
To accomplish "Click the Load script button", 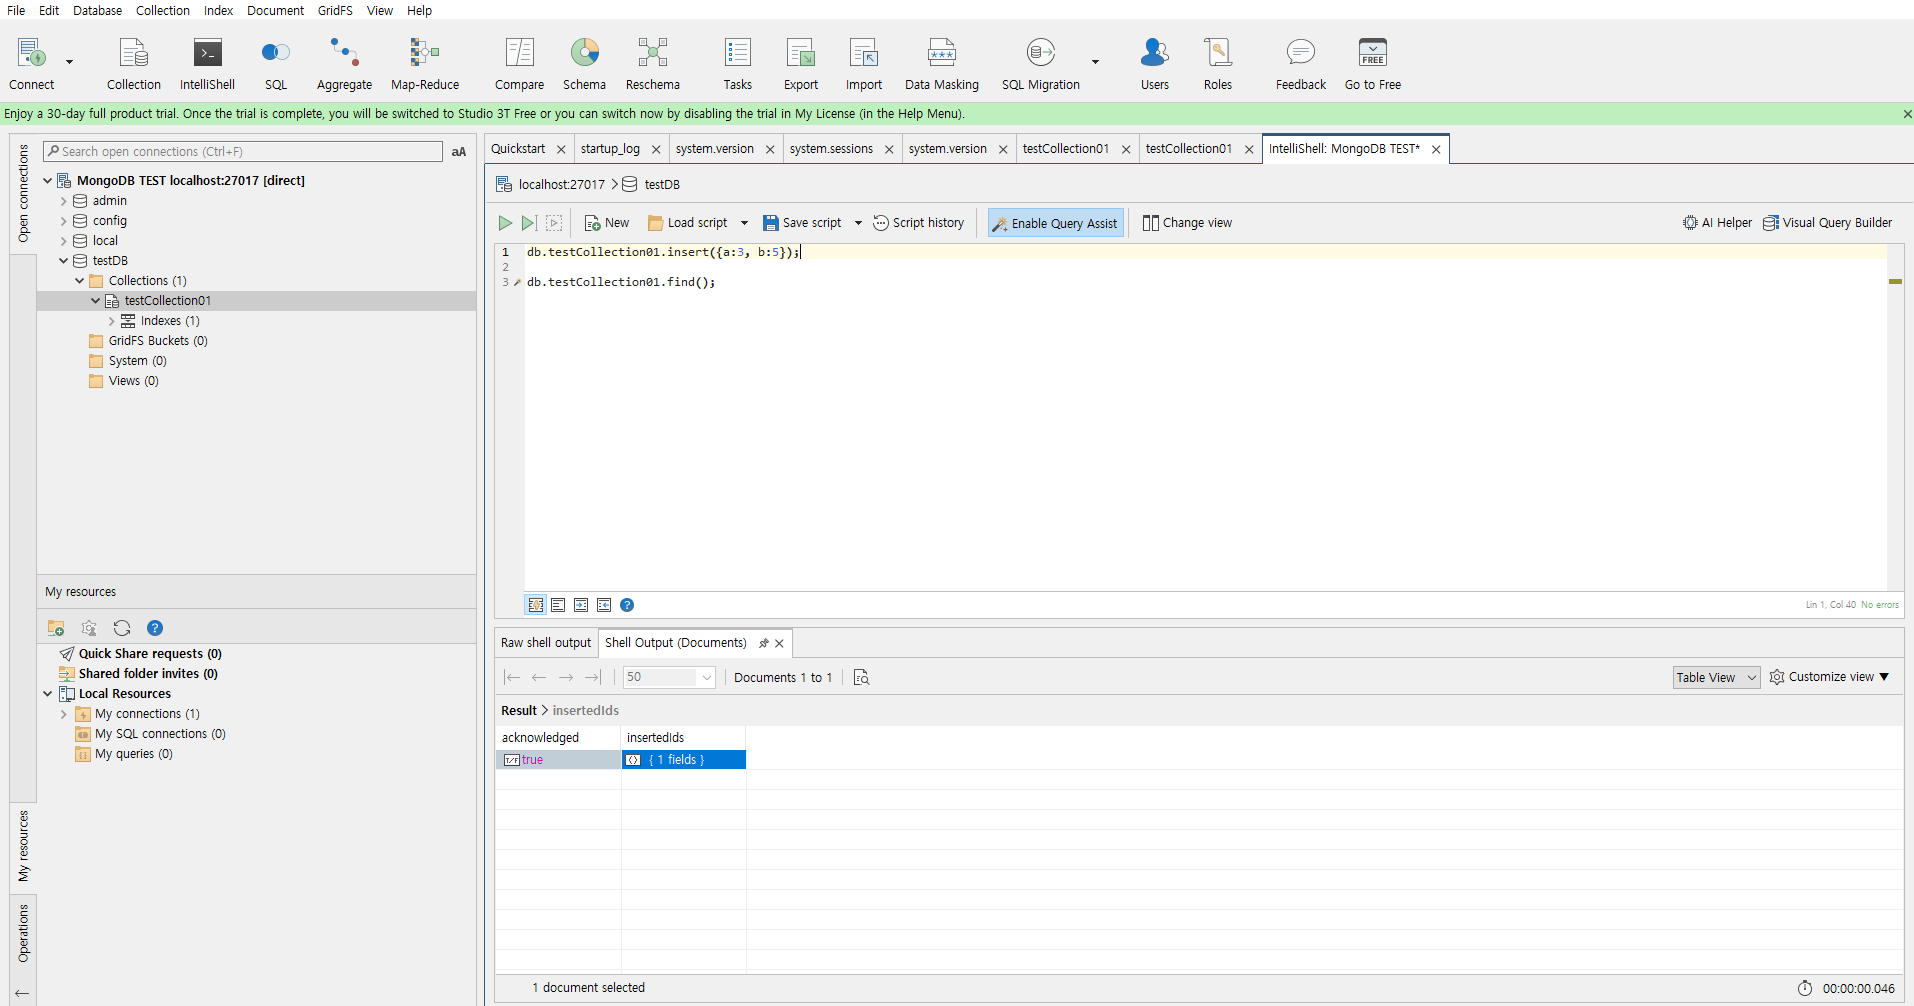I will pos(688,223).
